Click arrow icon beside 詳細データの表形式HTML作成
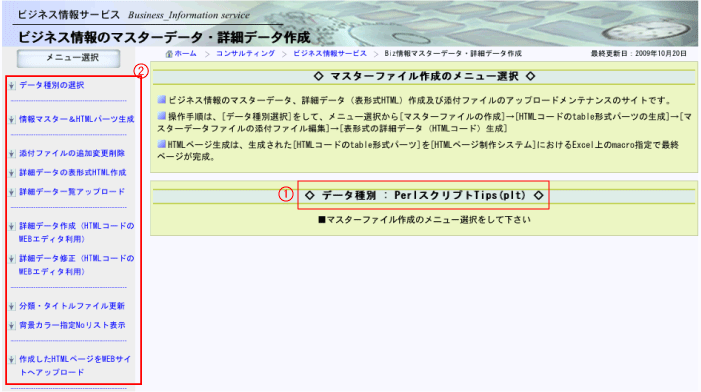 (x=12, y=173)
